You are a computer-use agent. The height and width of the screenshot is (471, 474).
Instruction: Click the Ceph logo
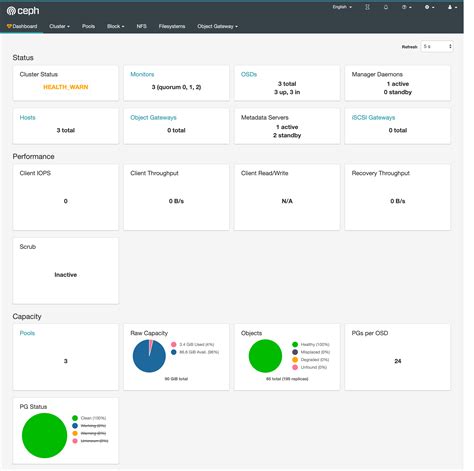pos(23,11)
